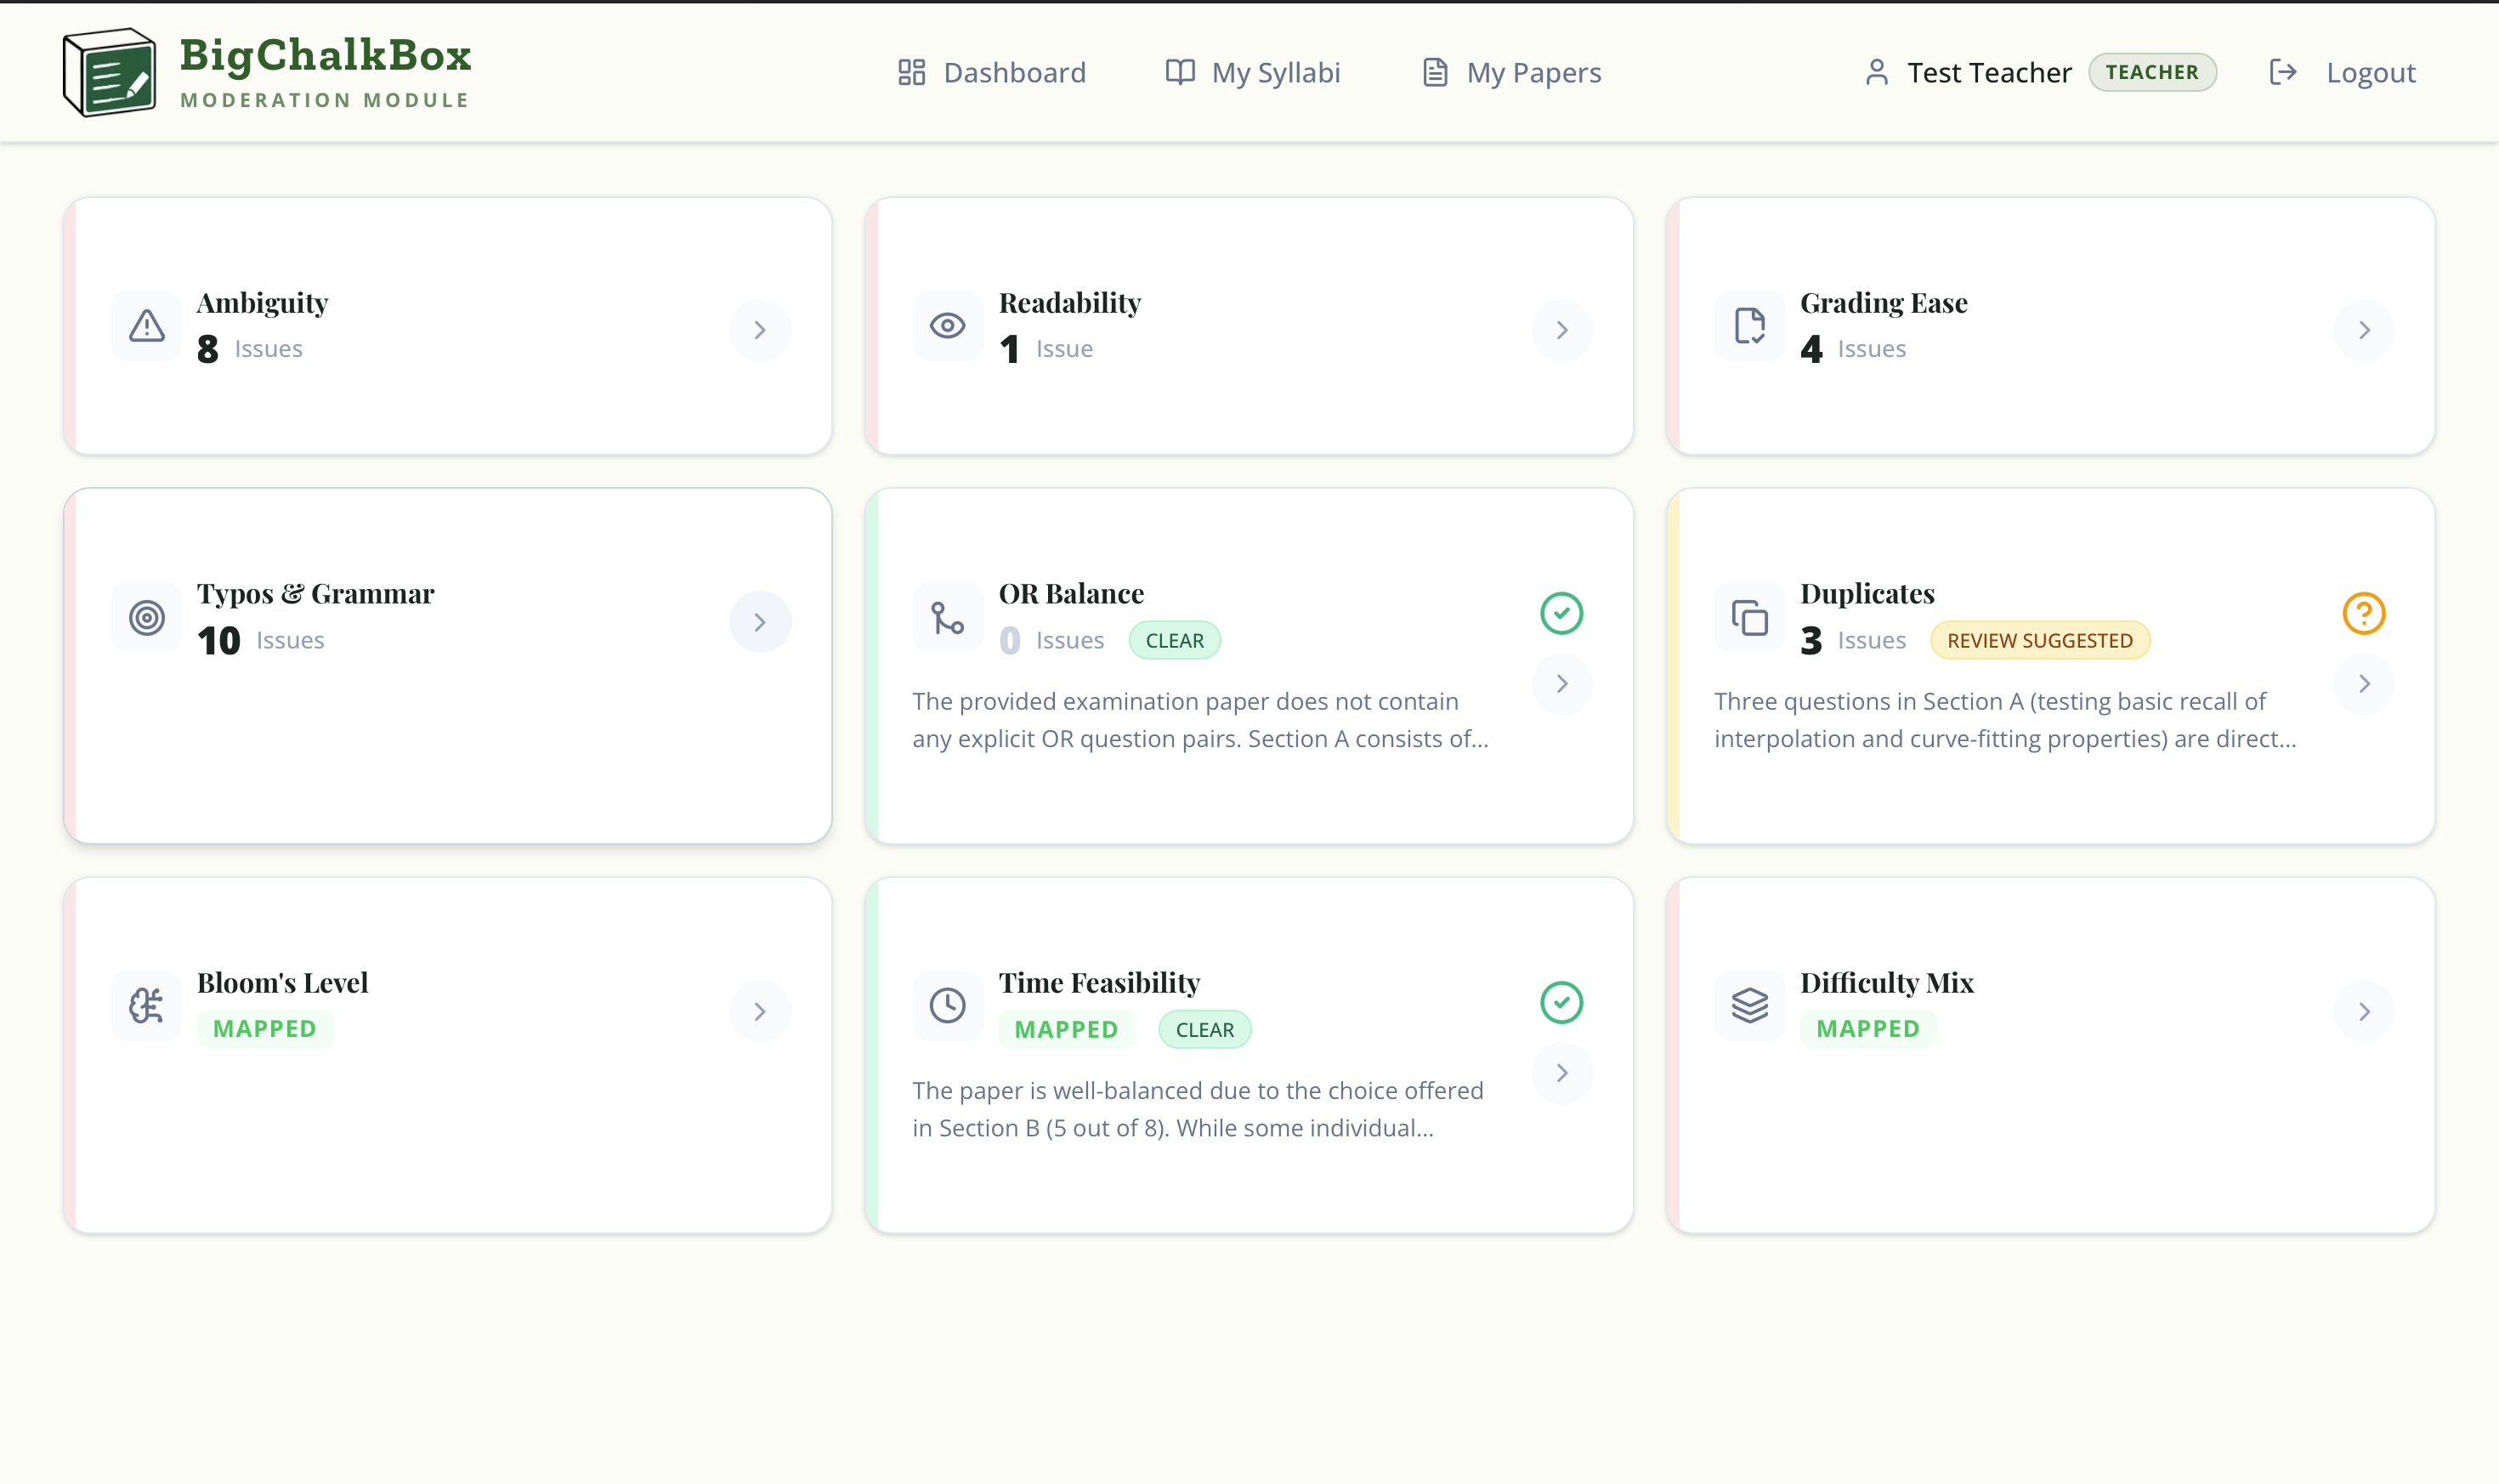Expand the Ambiguity card chevron
Screen dimensions: 2499x1484
[760, 330]
